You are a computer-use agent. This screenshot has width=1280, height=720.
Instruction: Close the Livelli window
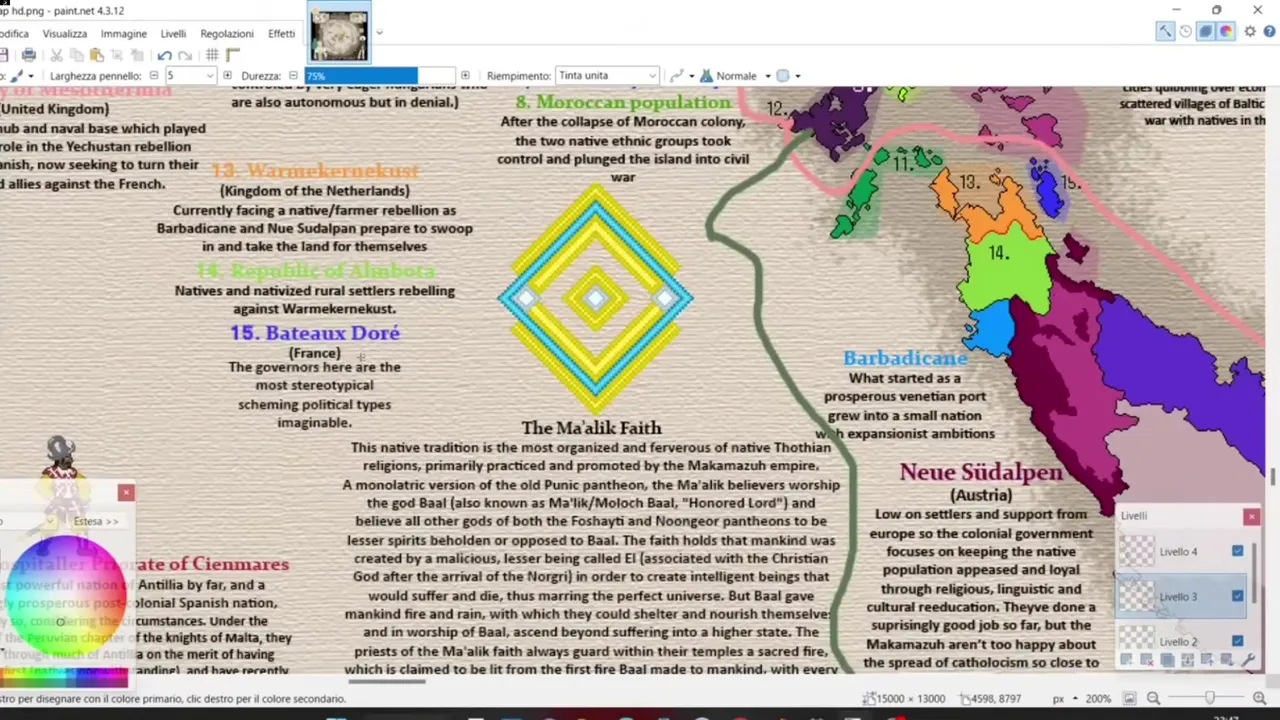[1251, 516]
